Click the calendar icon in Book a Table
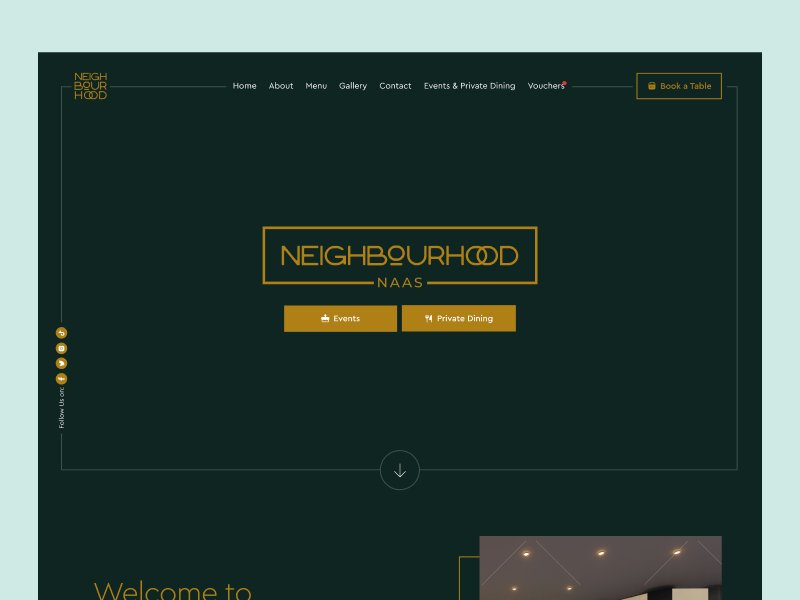 click(x=652, y=86)
